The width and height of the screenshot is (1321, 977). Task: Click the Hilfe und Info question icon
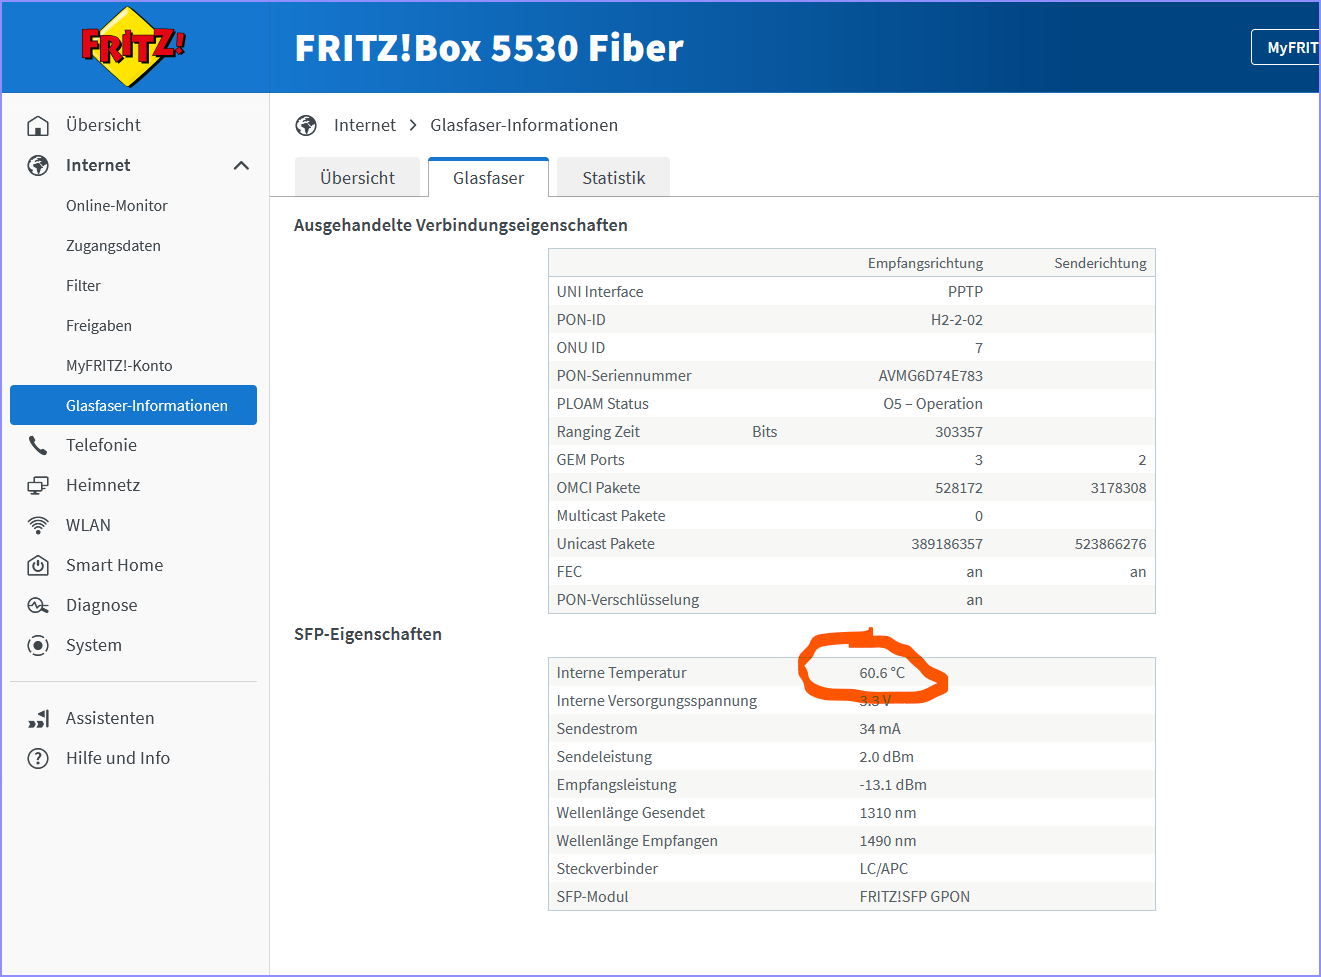(x=38, y=758)
